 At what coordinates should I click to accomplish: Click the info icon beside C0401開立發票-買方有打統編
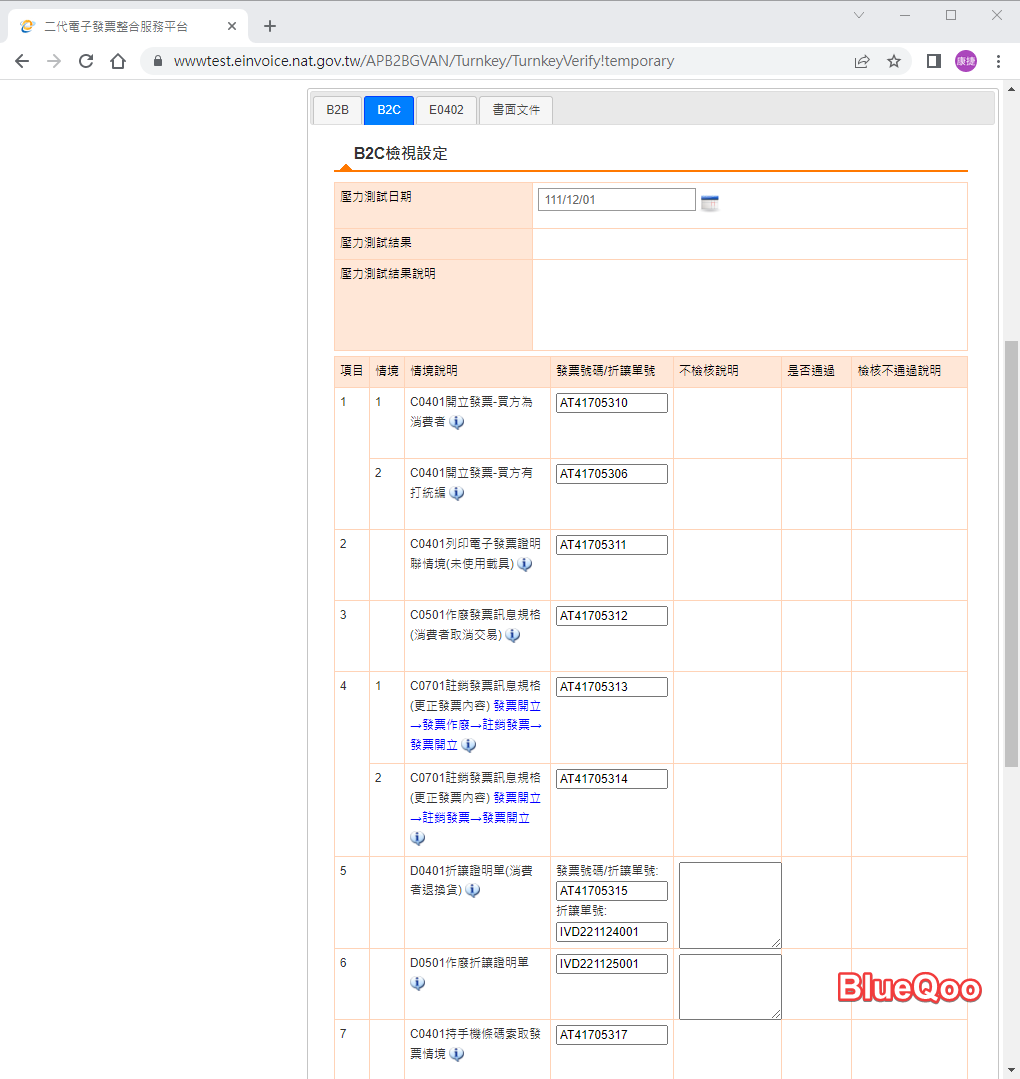456,493
